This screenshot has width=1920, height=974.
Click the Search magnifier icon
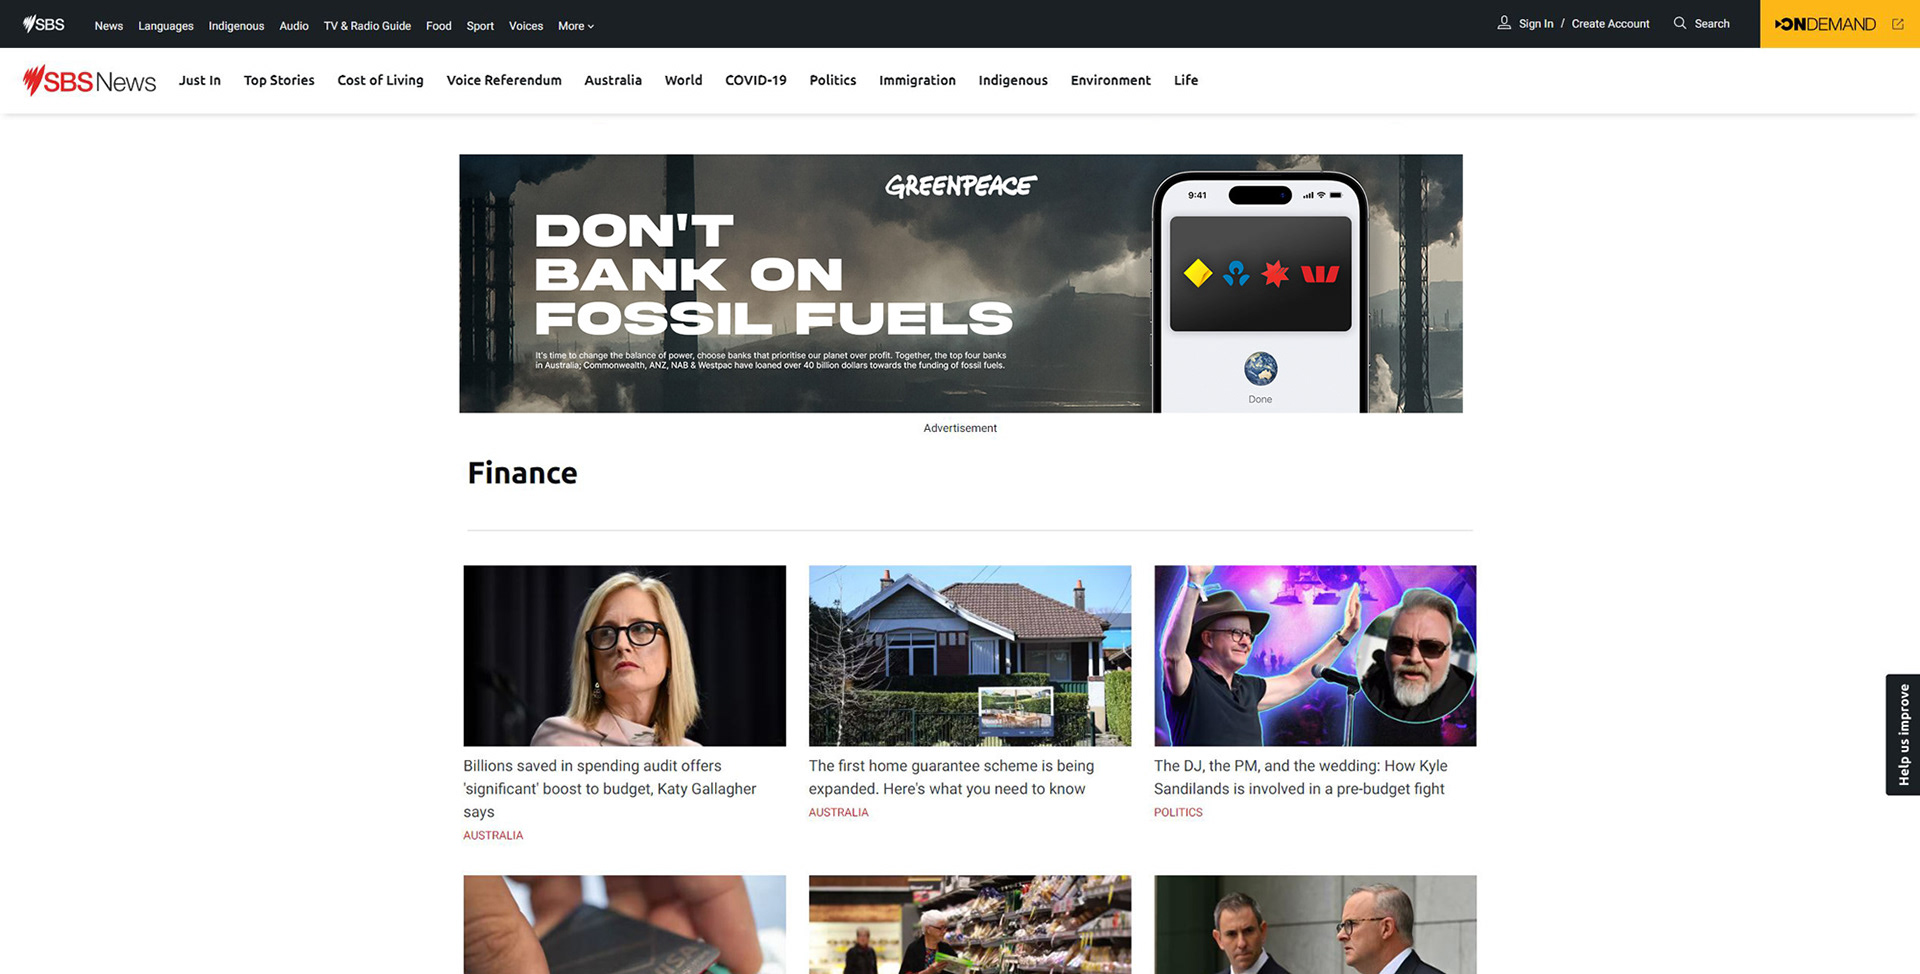click(1679, 23)
